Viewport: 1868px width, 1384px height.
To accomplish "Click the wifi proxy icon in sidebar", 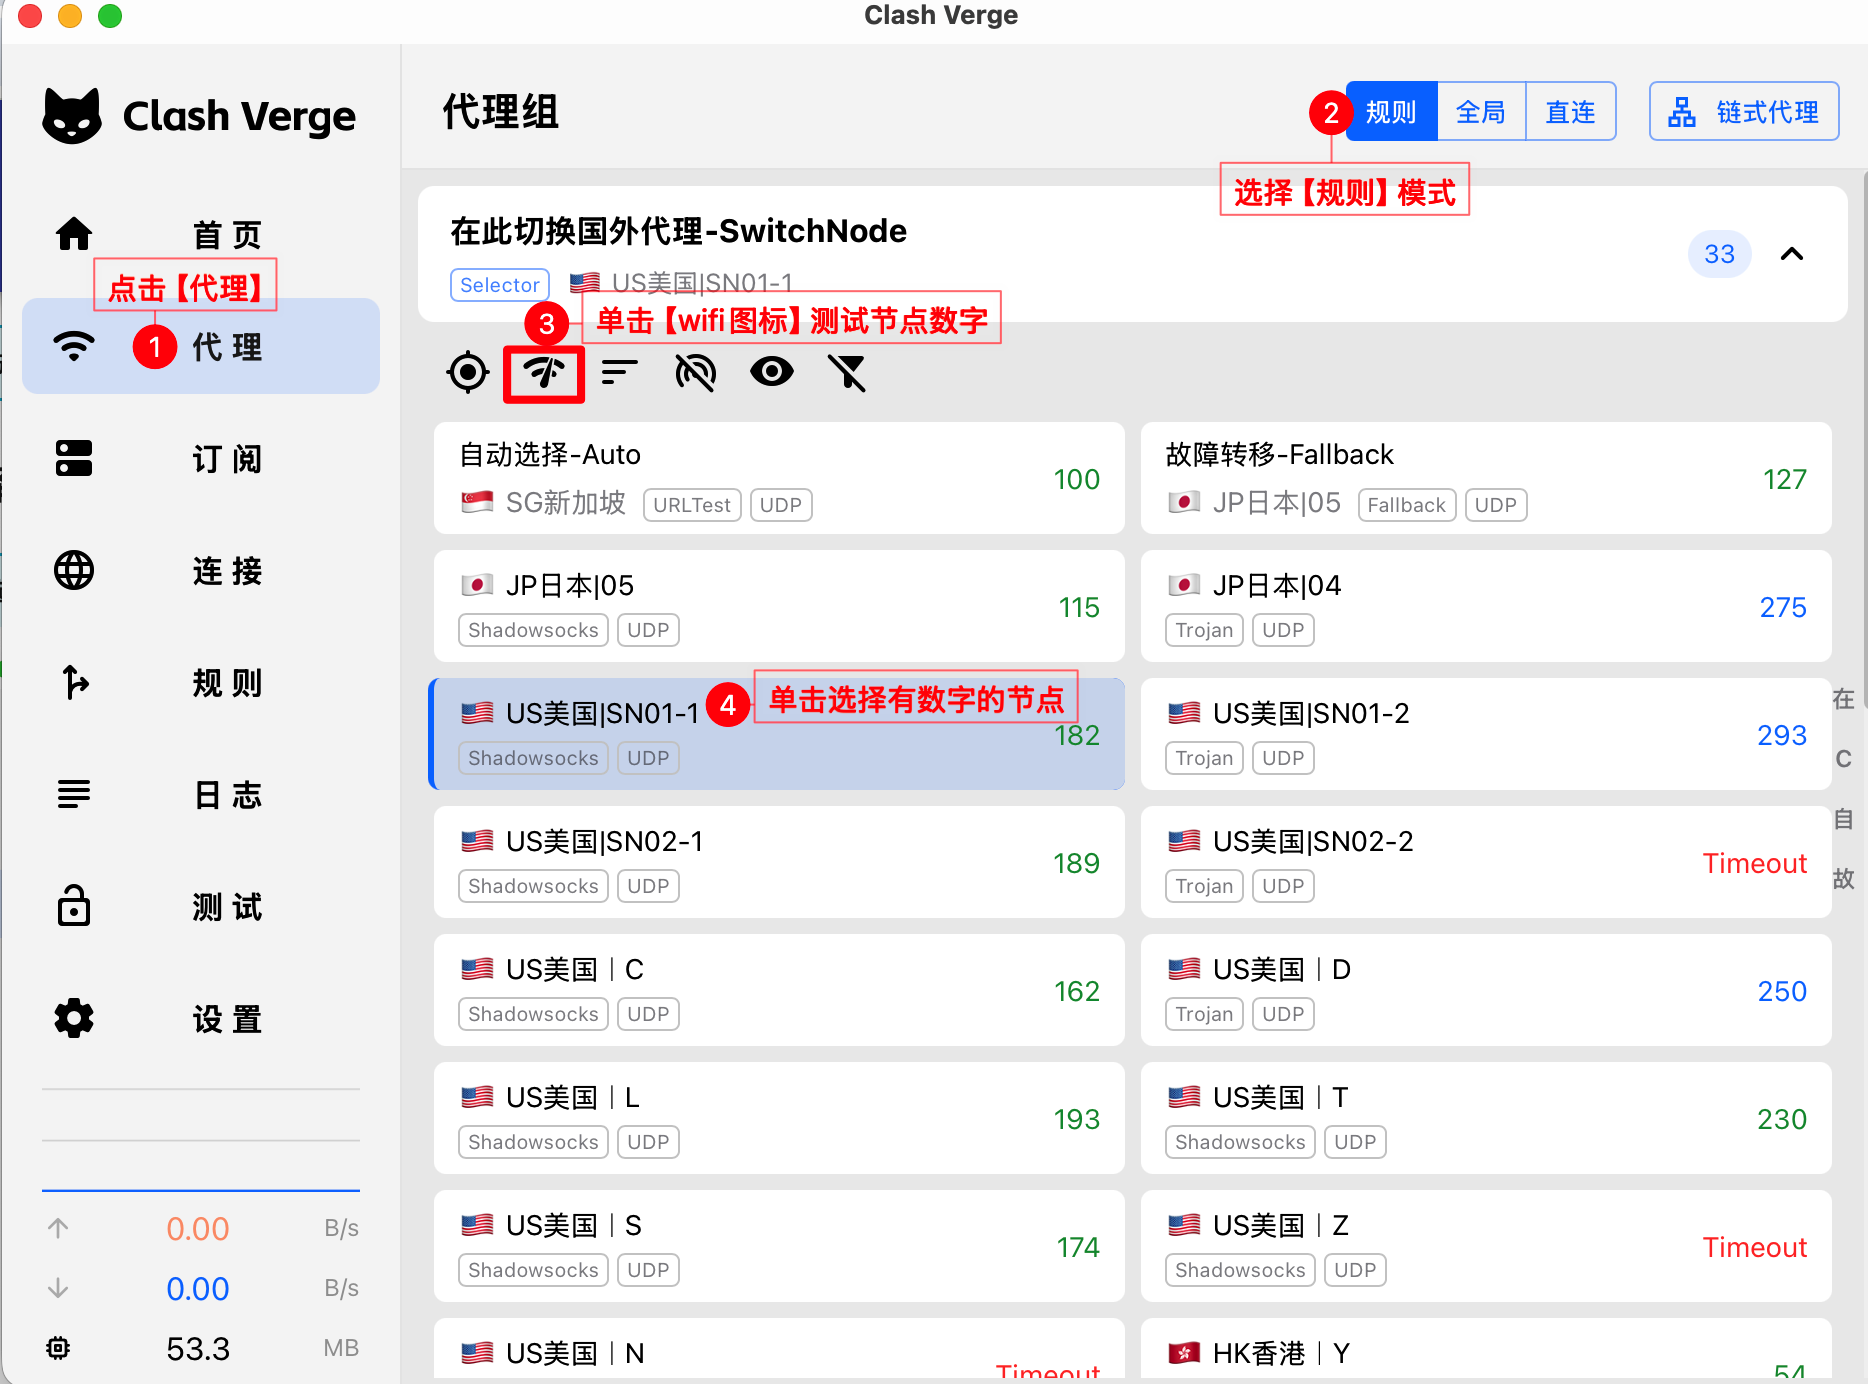I will pos(74,347).
